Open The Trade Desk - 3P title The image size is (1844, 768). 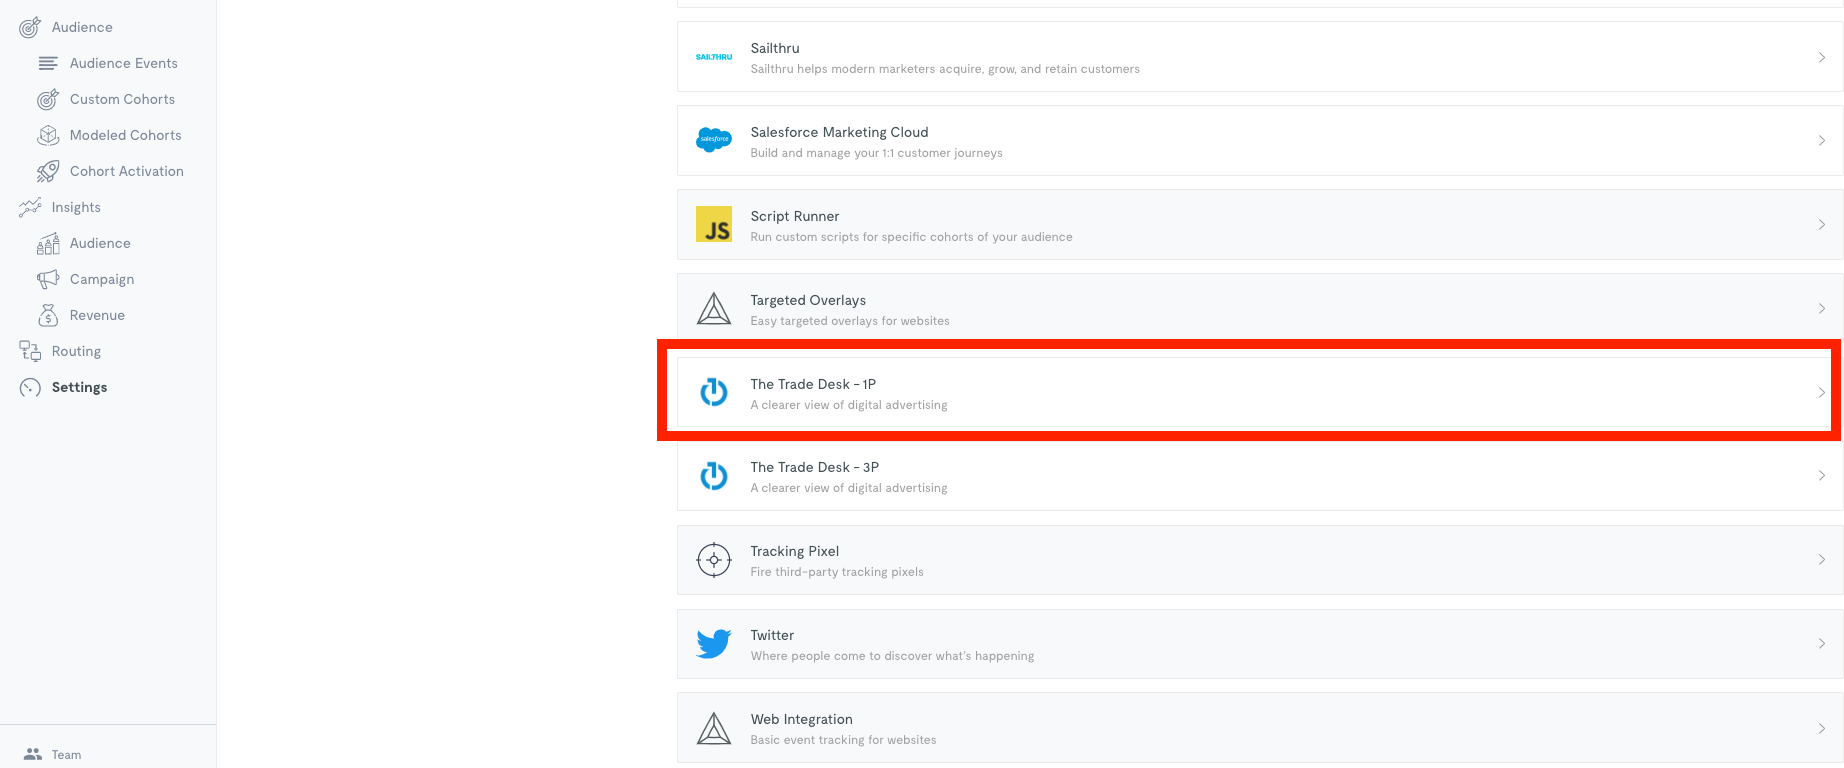815,467
